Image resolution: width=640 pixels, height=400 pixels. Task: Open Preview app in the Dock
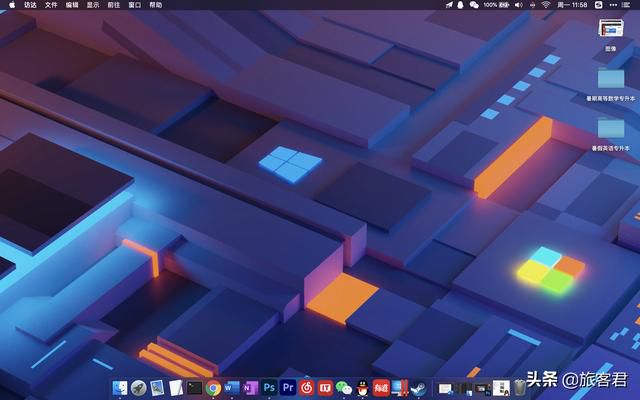[157, 388]
